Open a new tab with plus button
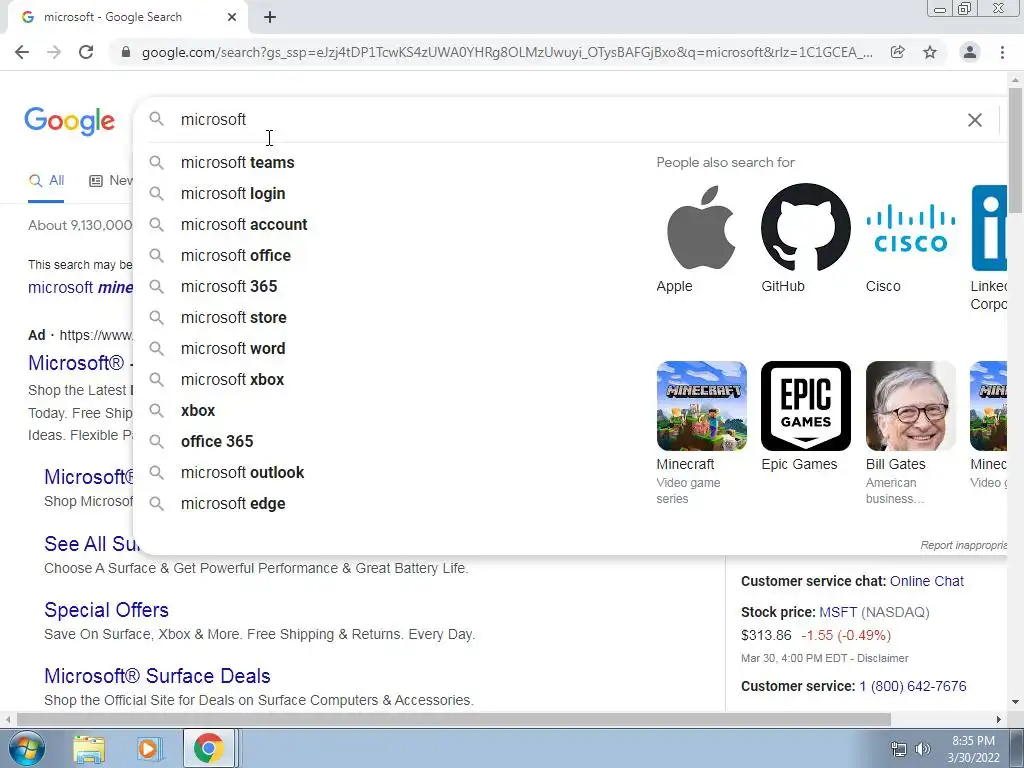The width and height of the screenshot is (1024, 768). coord(270,17)
